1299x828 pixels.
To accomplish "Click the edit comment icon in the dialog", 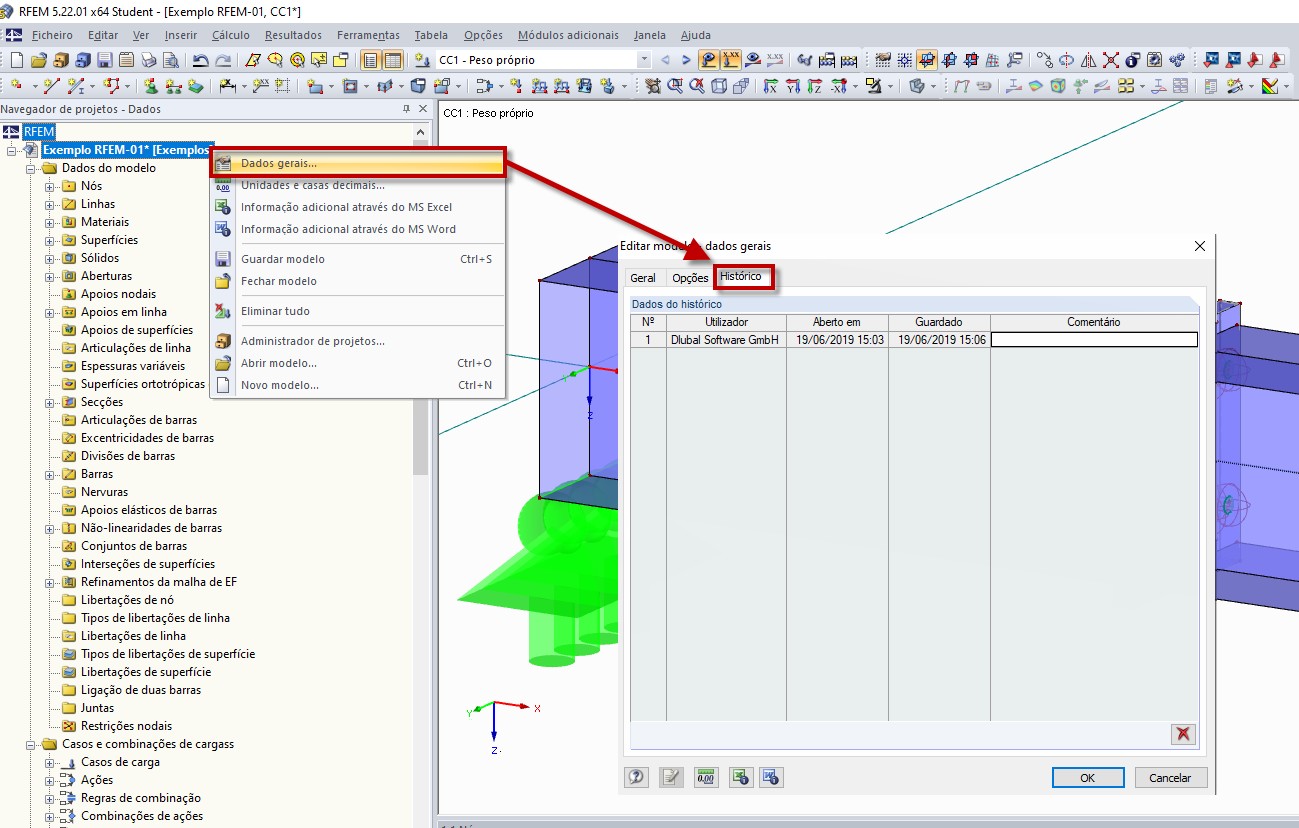I will (671, 777).
